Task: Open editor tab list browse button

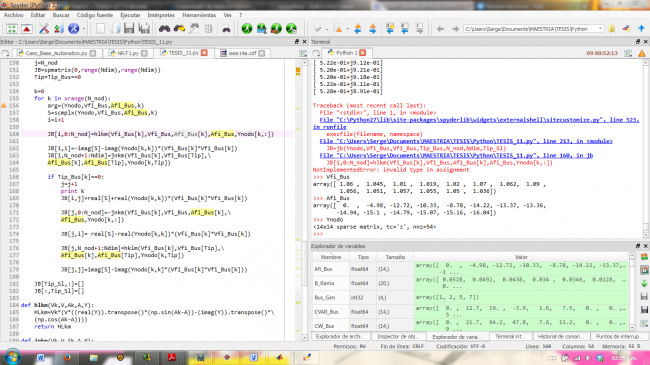Action: click(x=5, y=53)
